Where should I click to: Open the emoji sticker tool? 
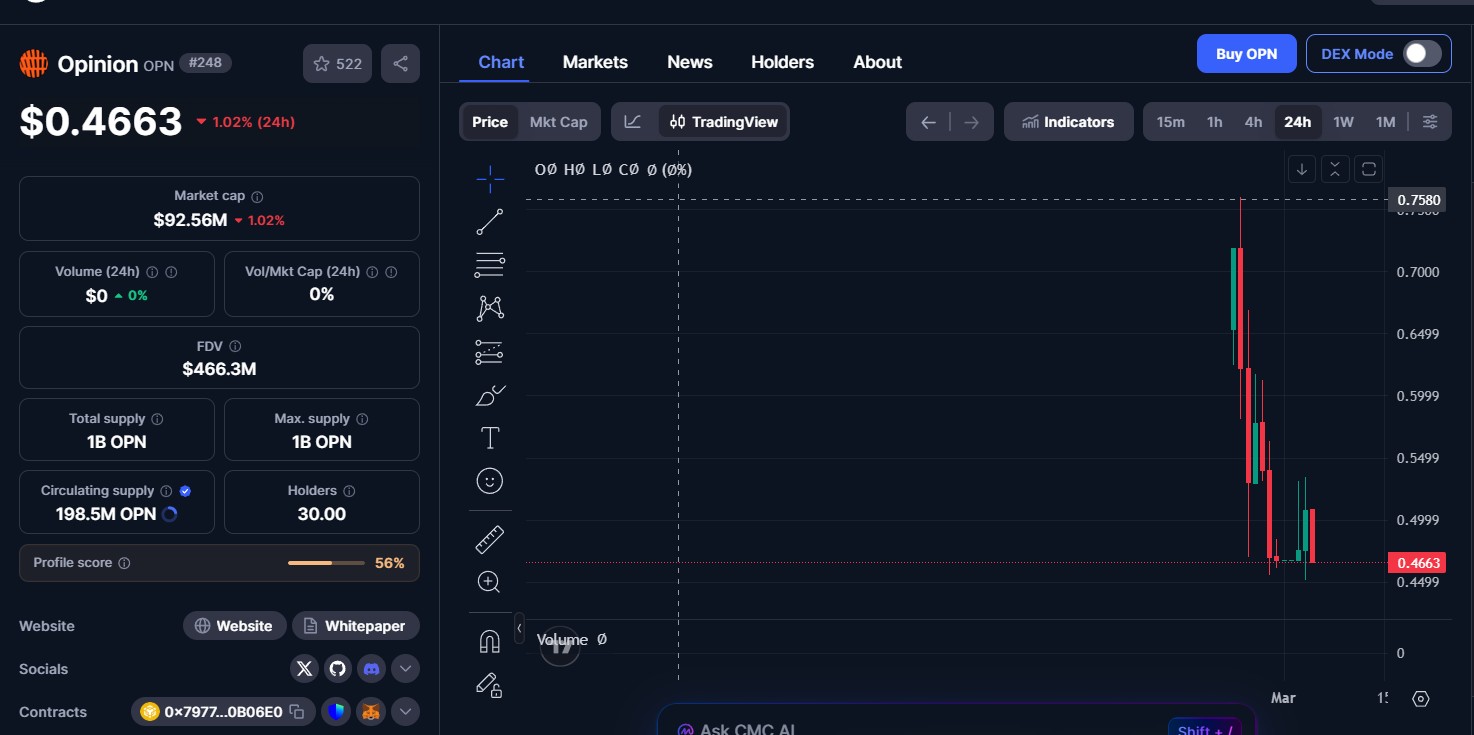[489, 480]
